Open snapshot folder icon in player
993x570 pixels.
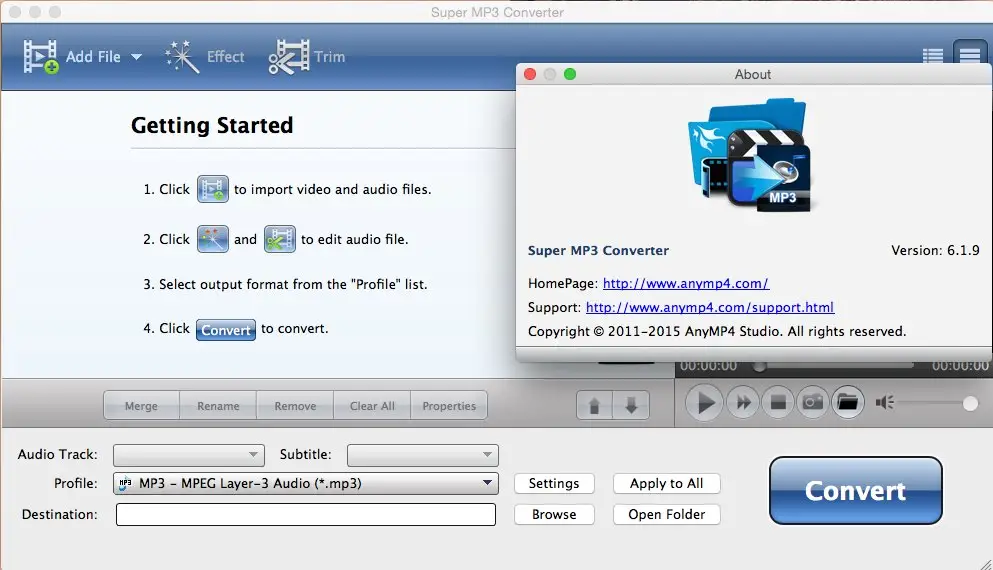[x=847, y=402]
